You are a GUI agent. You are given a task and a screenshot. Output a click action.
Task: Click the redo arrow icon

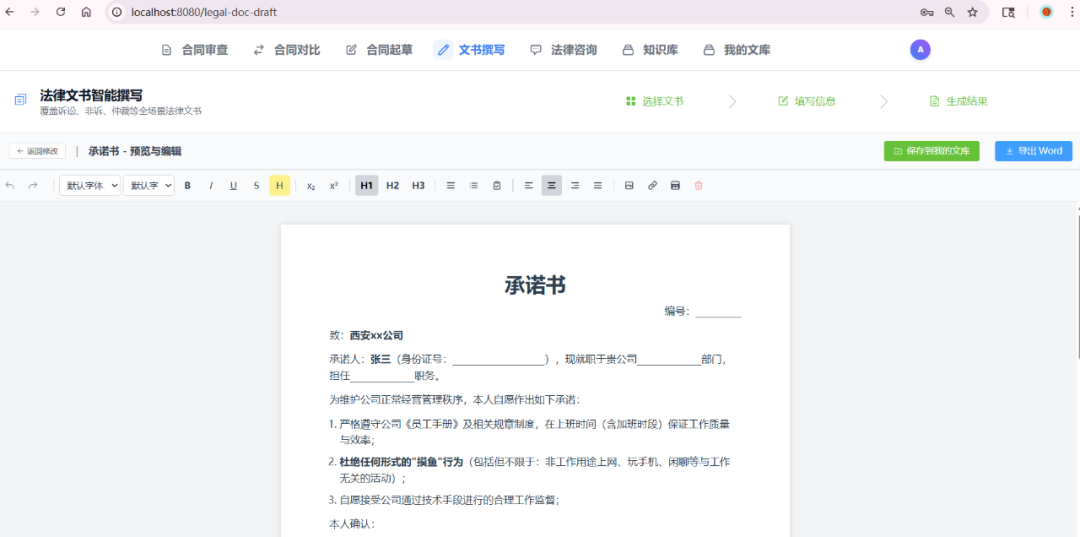click(x=33, y=185)
